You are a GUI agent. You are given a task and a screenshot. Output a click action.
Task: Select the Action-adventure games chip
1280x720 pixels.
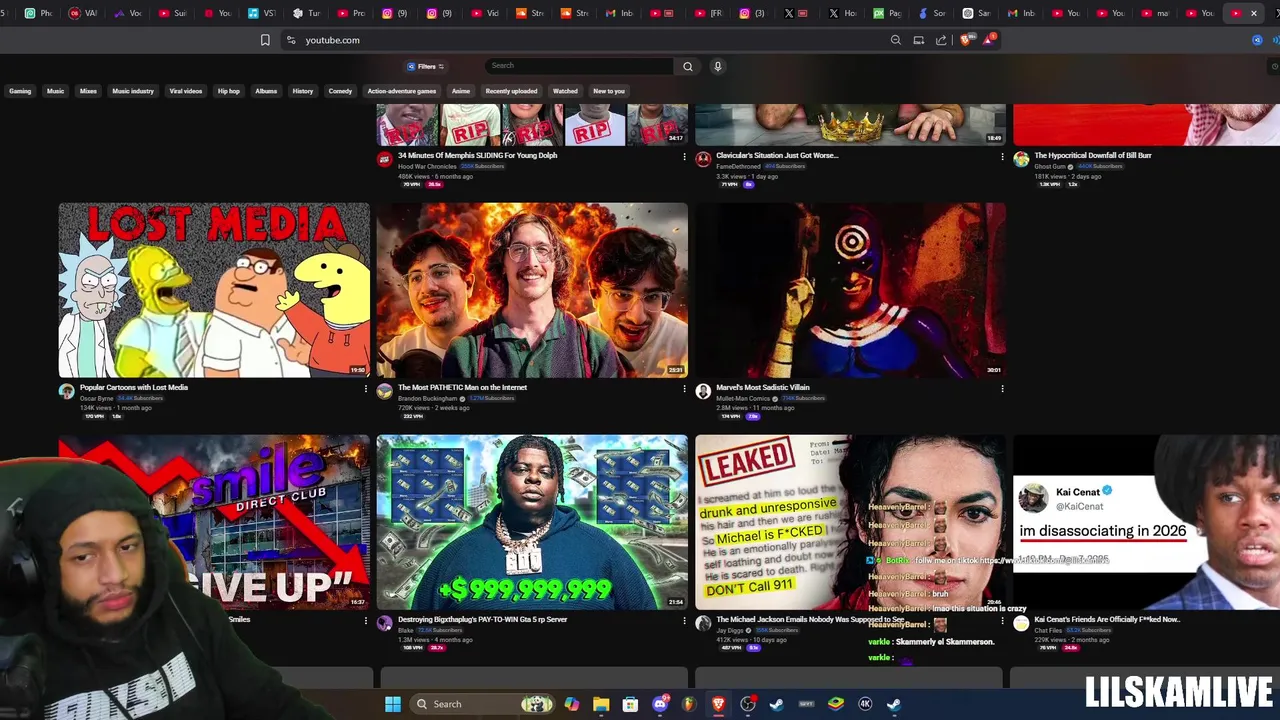pyautogui.click(x=402, y=91)
